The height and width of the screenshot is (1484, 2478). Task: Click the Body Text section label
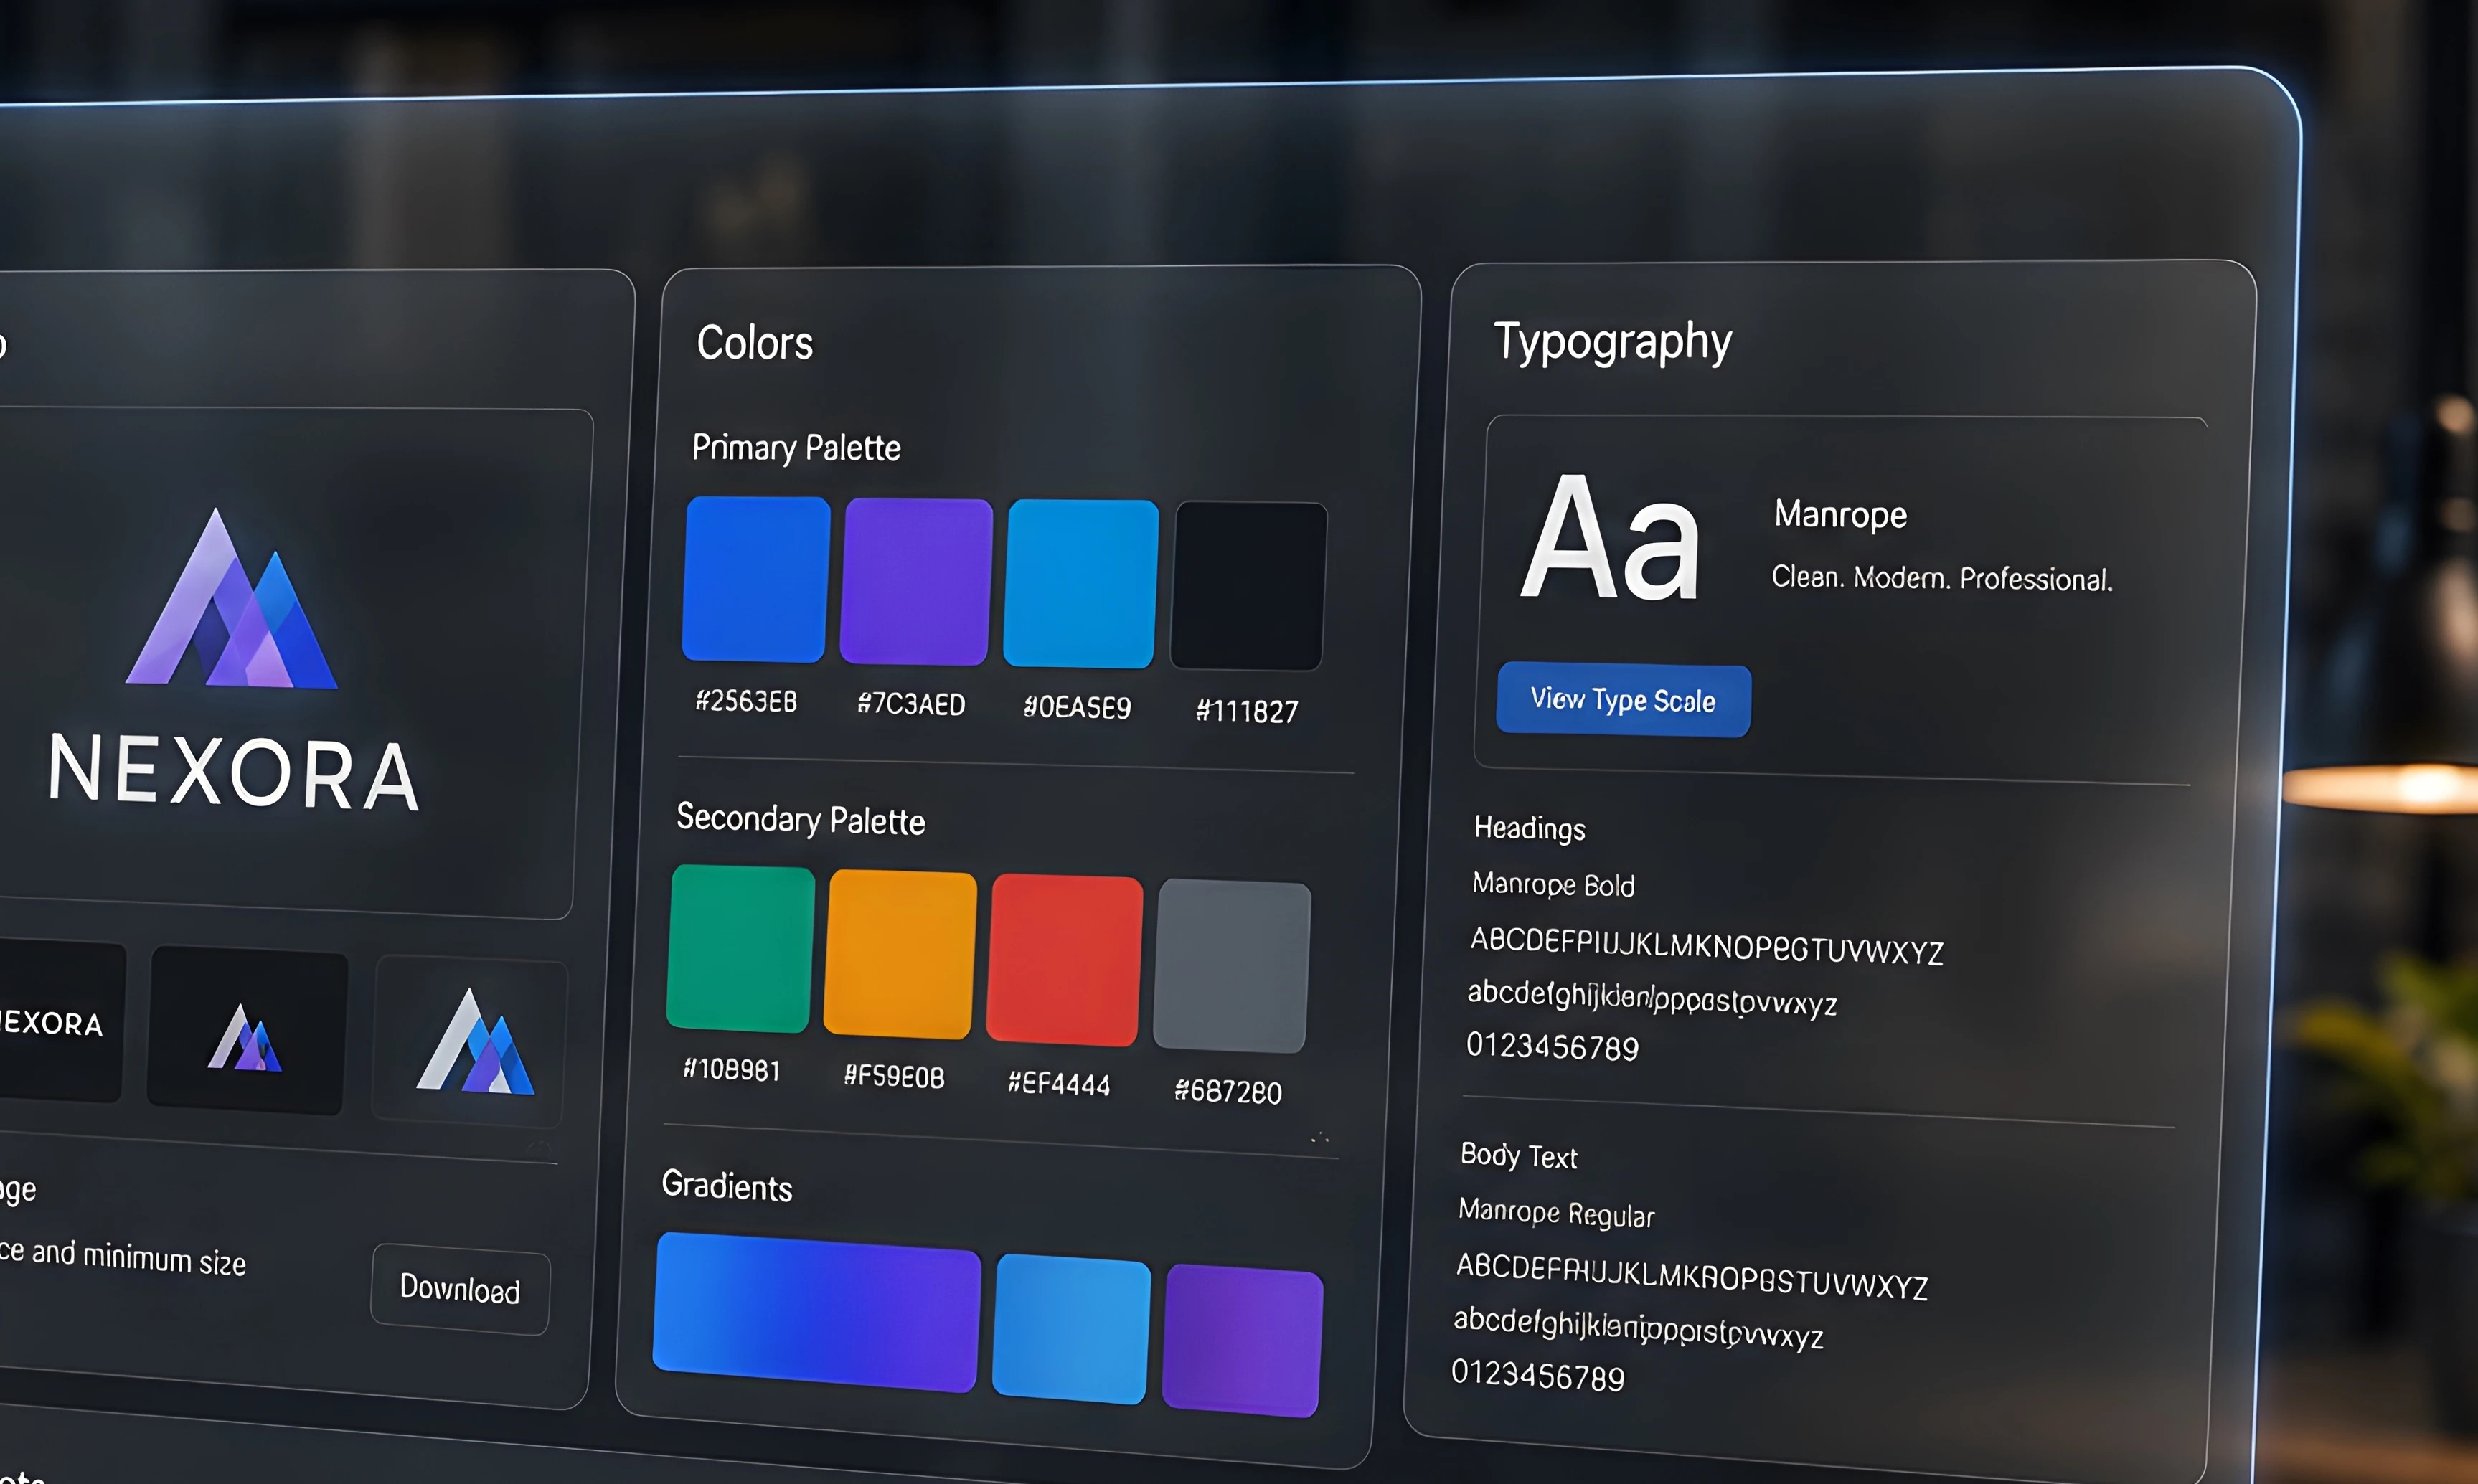coord(1518,1156)
